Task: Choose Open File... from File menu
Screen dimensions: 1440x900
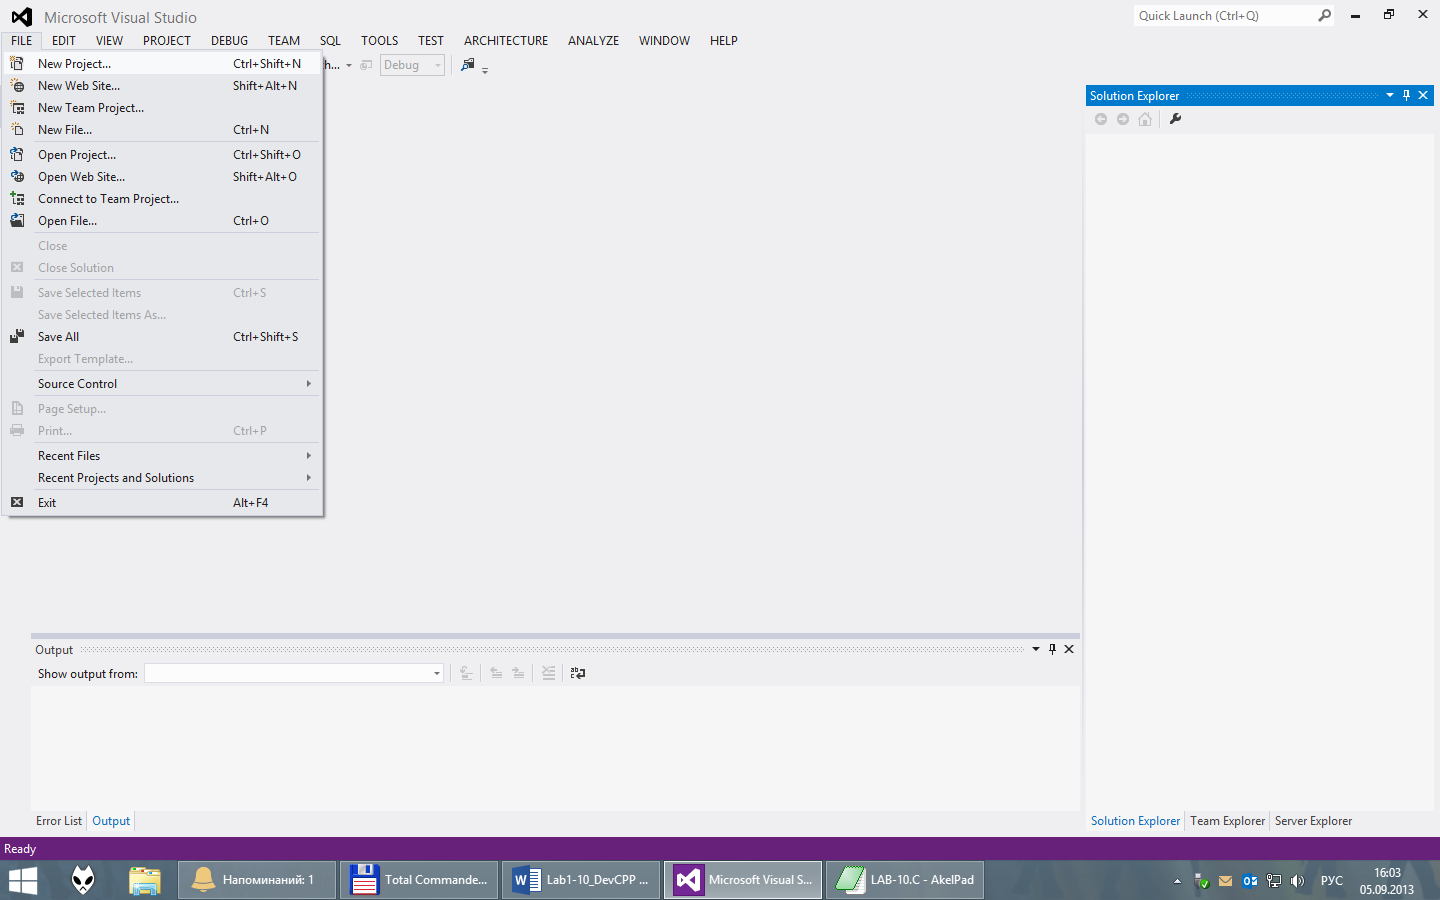Action: (x=163, y=220)
